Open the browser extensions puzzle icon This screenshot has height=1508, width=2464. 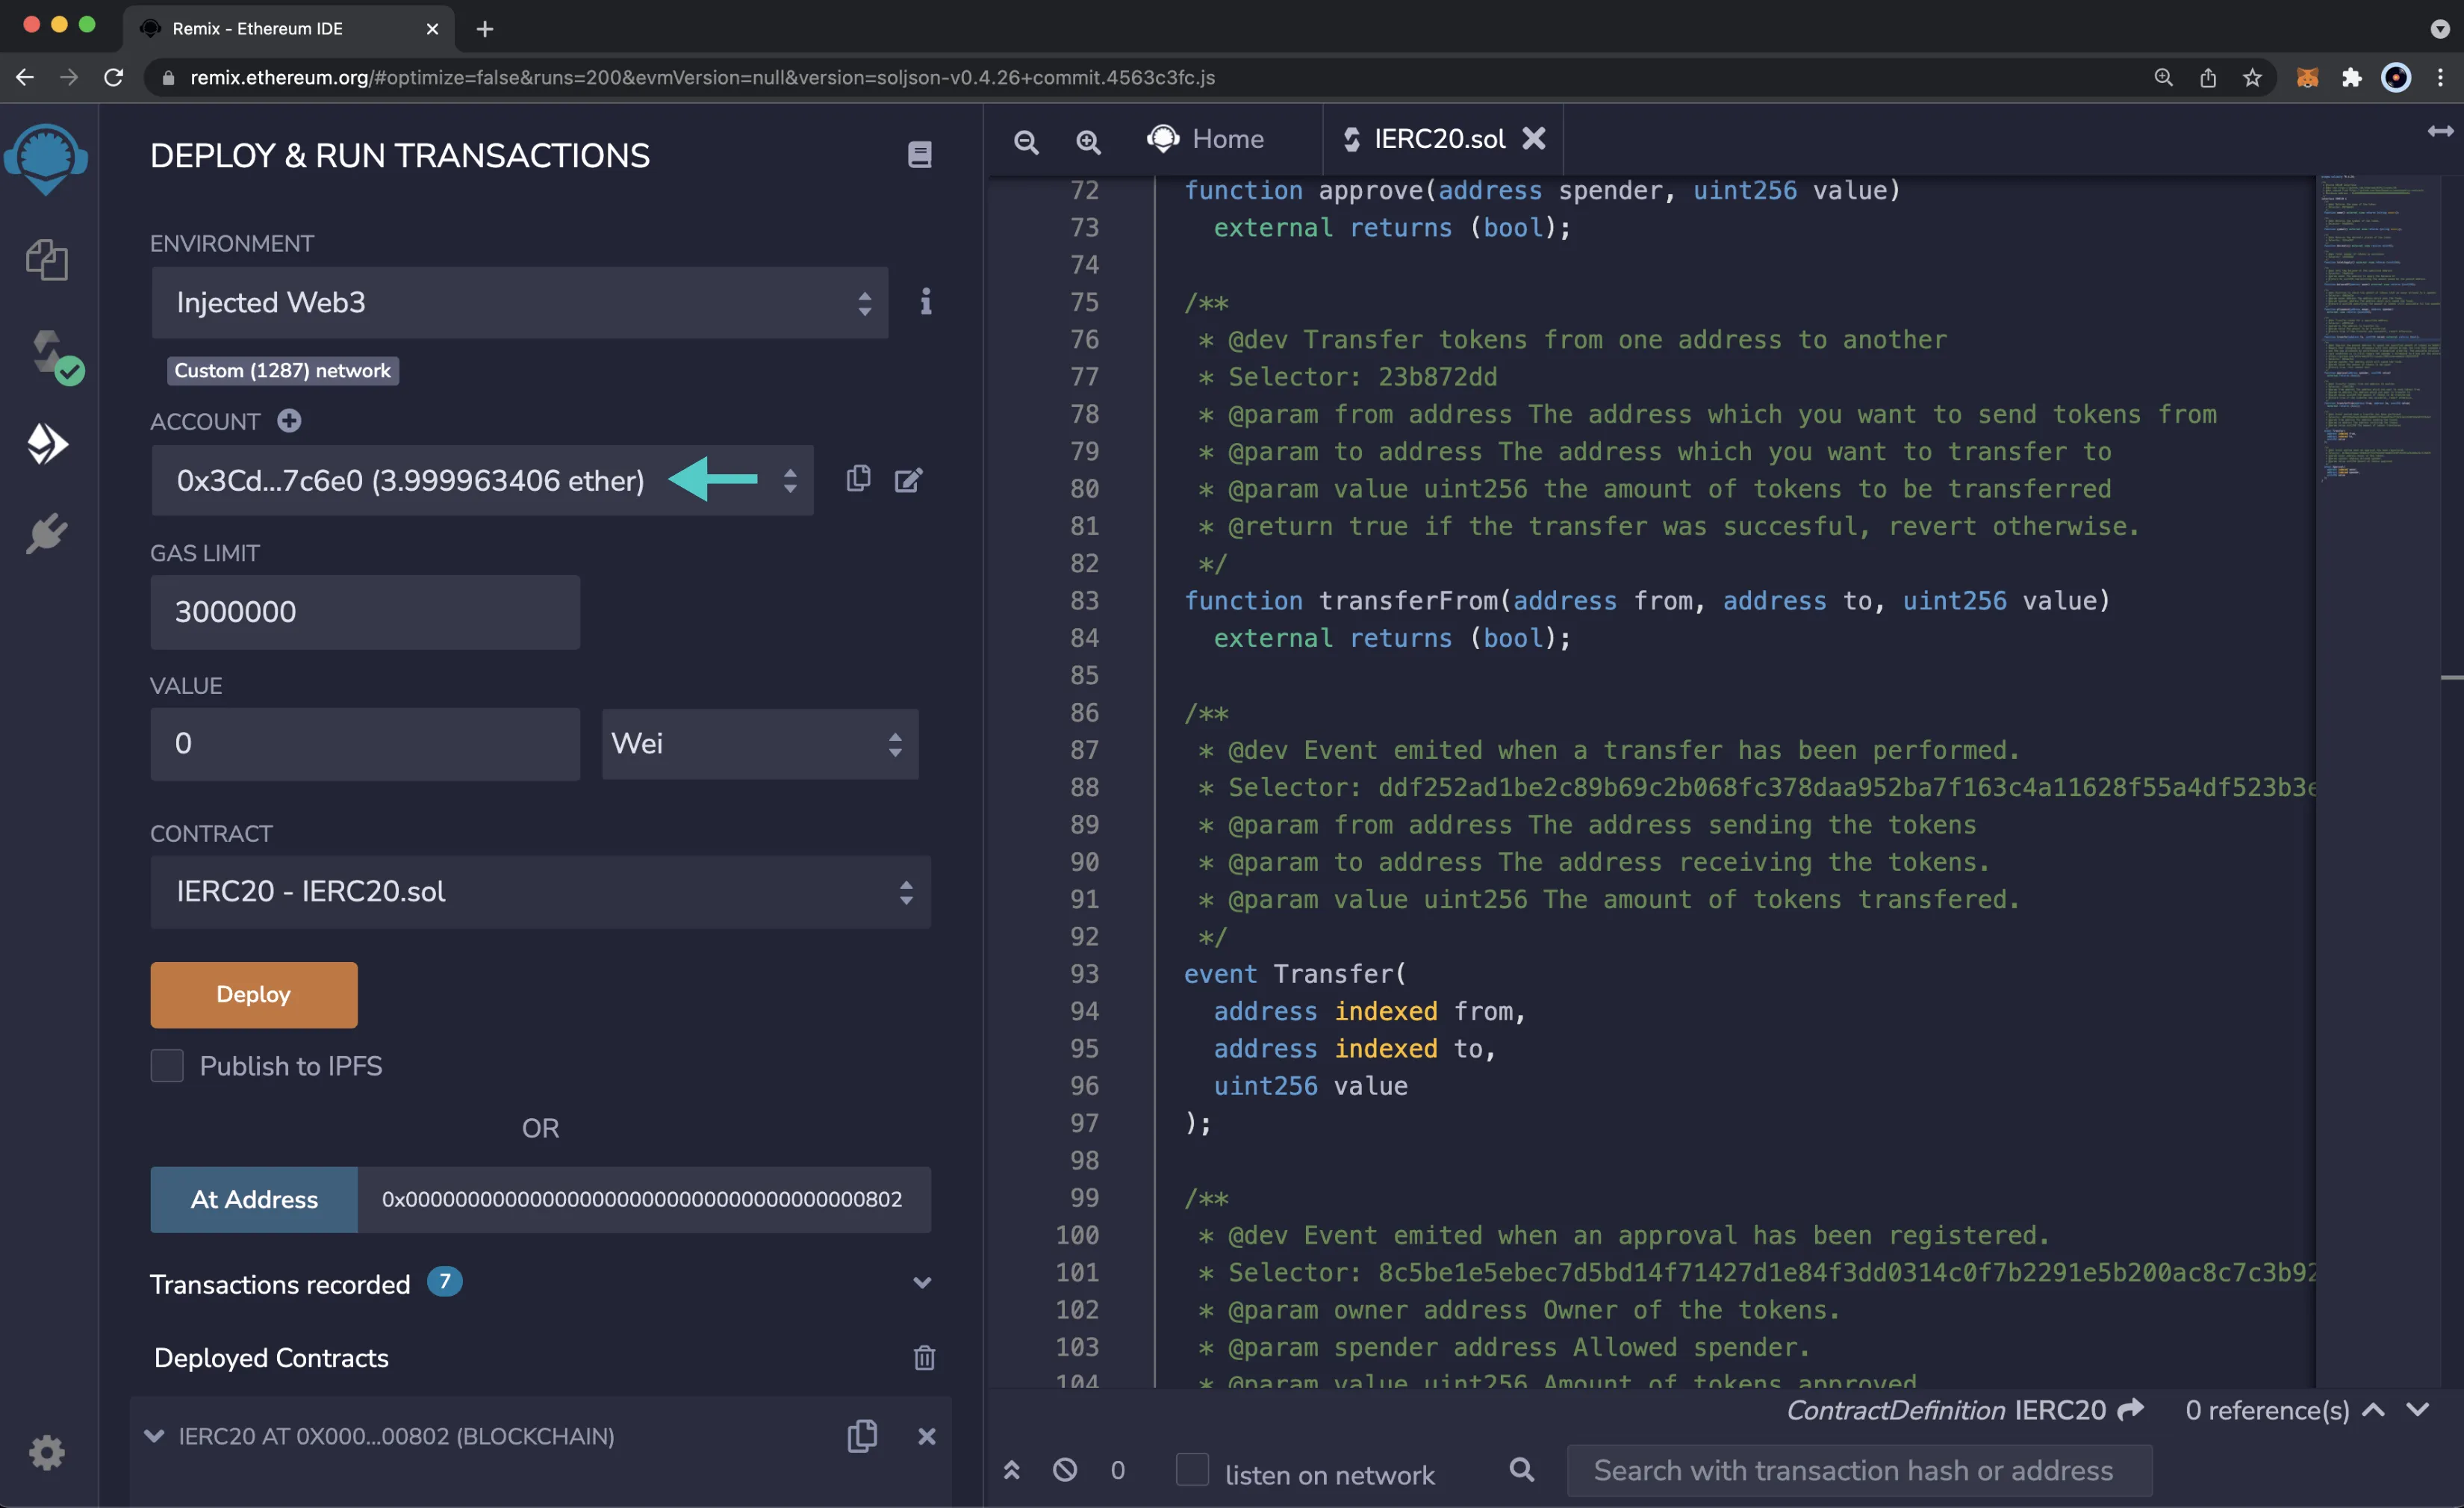click(x=2351, y=77)
